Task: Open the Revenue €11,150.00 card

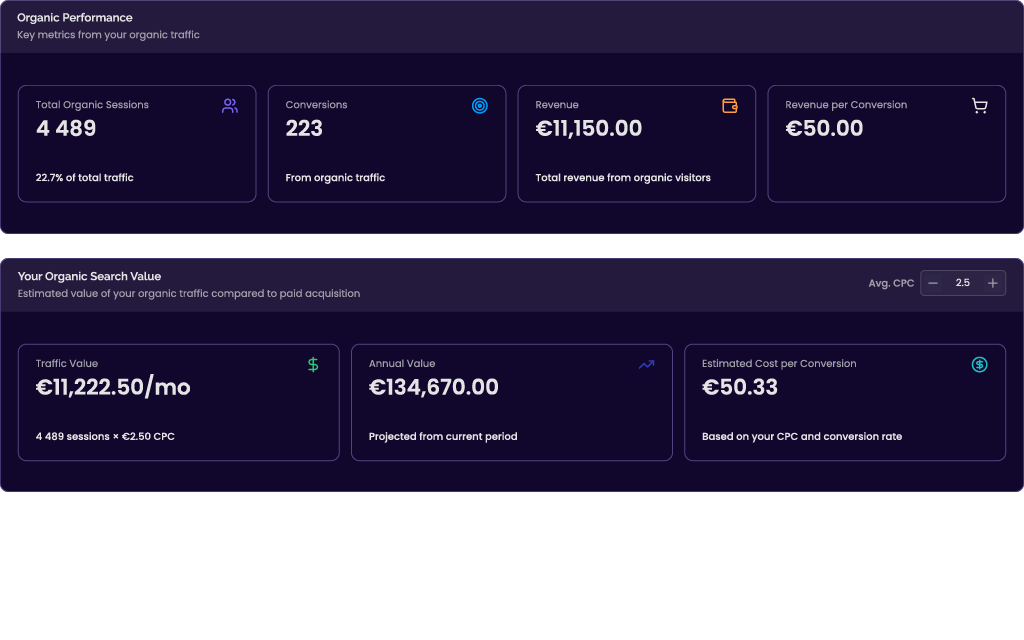Action: pos(637,144)
